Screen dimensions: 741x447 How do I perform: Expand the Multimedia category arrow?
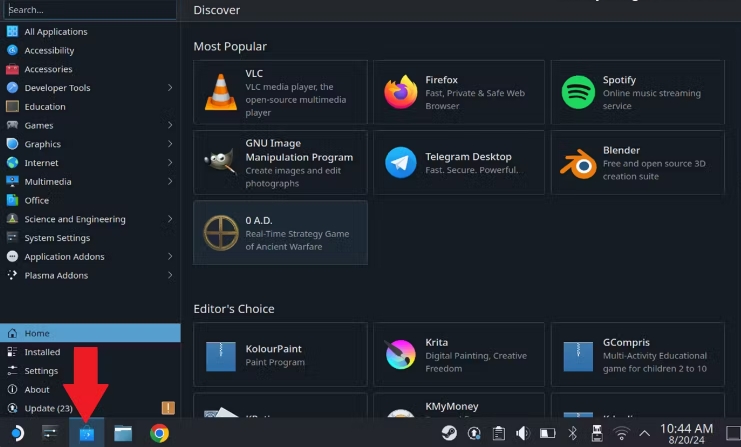click(x=170, y=181)
